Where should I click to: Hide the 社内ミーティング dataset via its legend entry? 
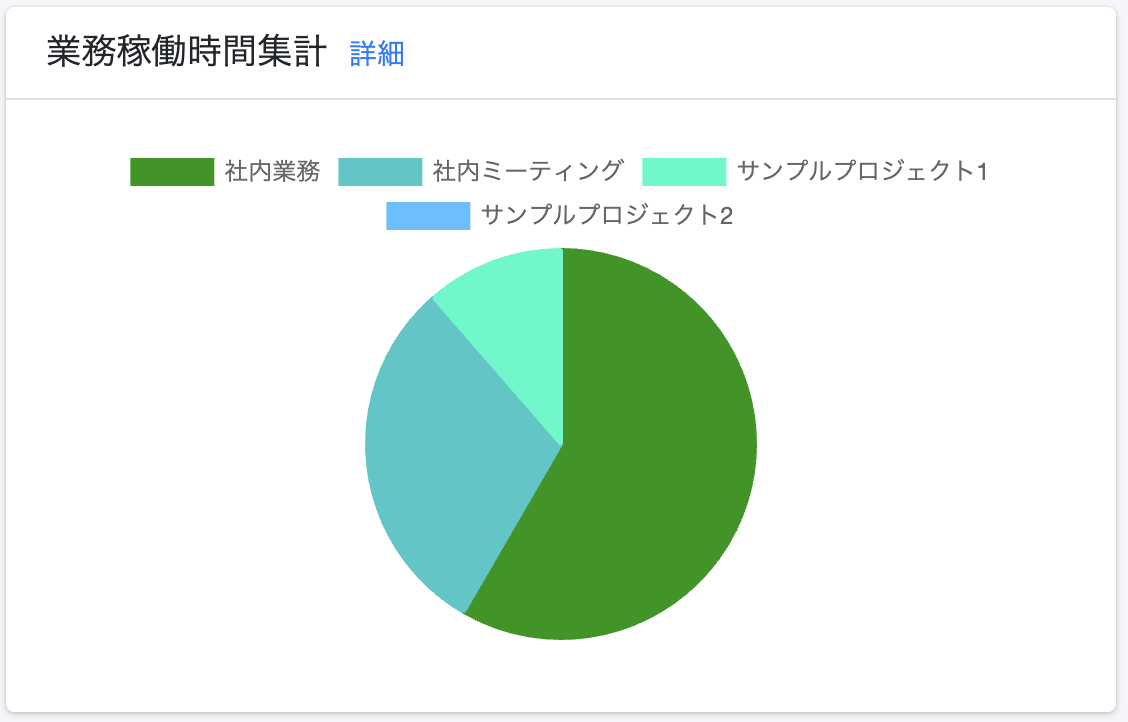click(x=481, y=172)
